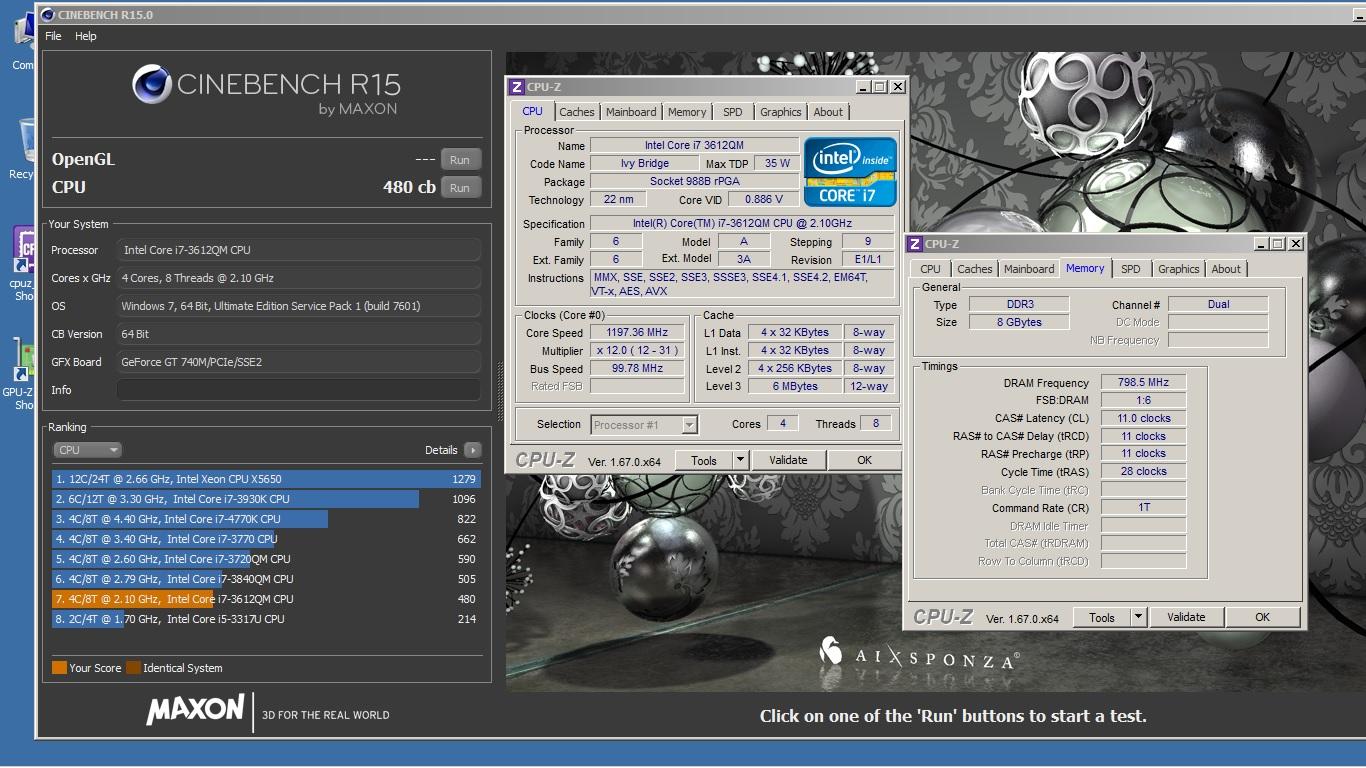Viewport: 1366px width, 768px height.
Task: Select the Core i7-3770 ranking row
Action: [x=266, y=539]
